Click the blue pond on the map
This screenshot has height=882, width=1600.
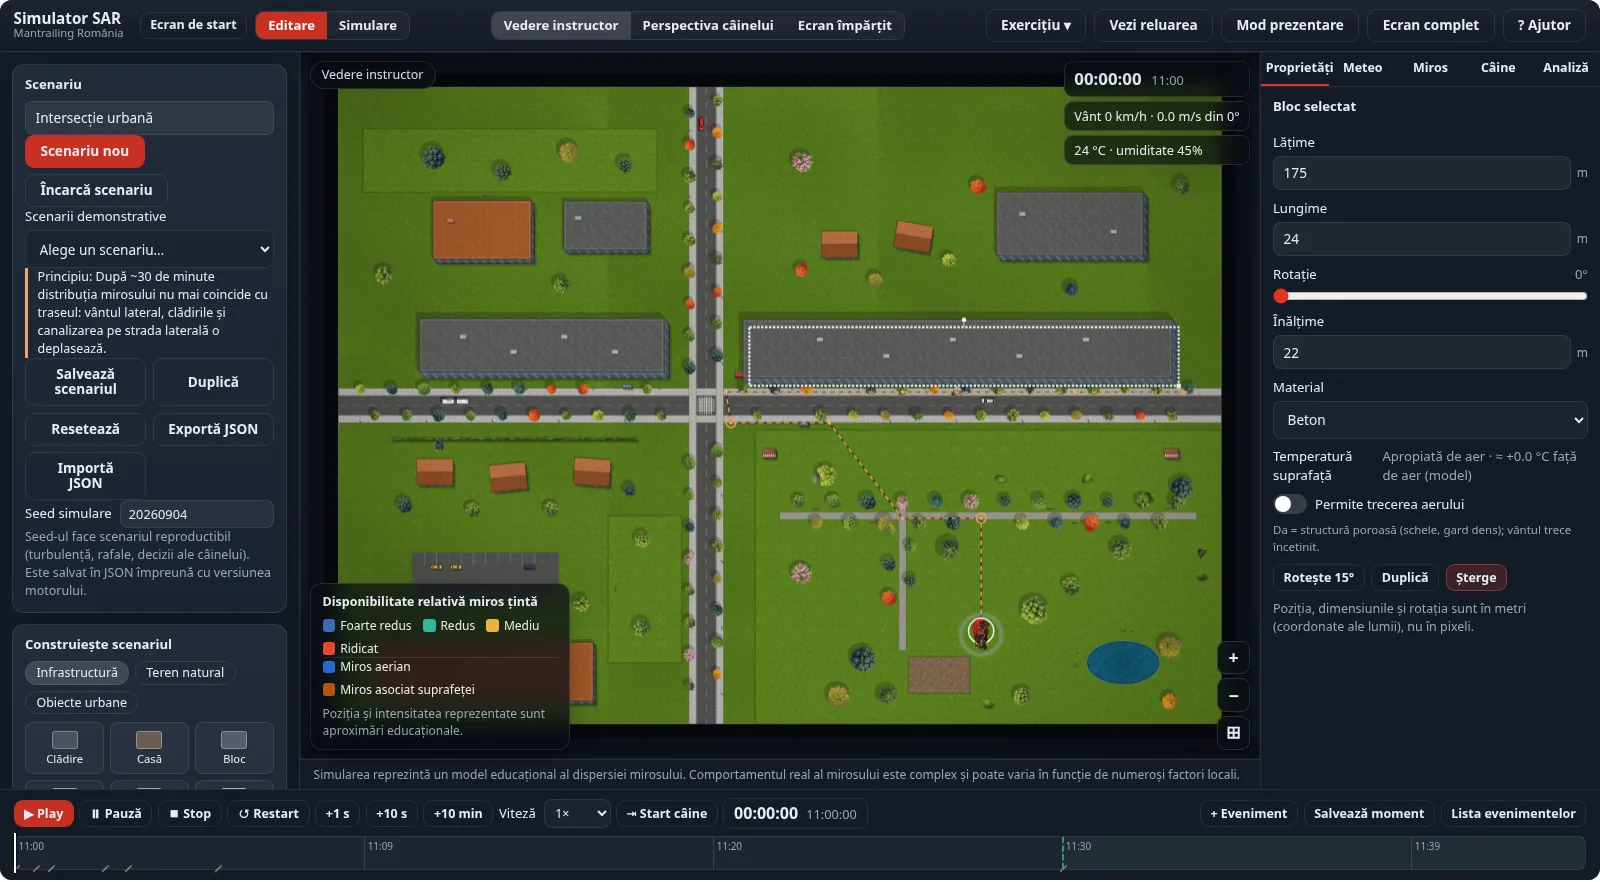(x=1122, y=663)
